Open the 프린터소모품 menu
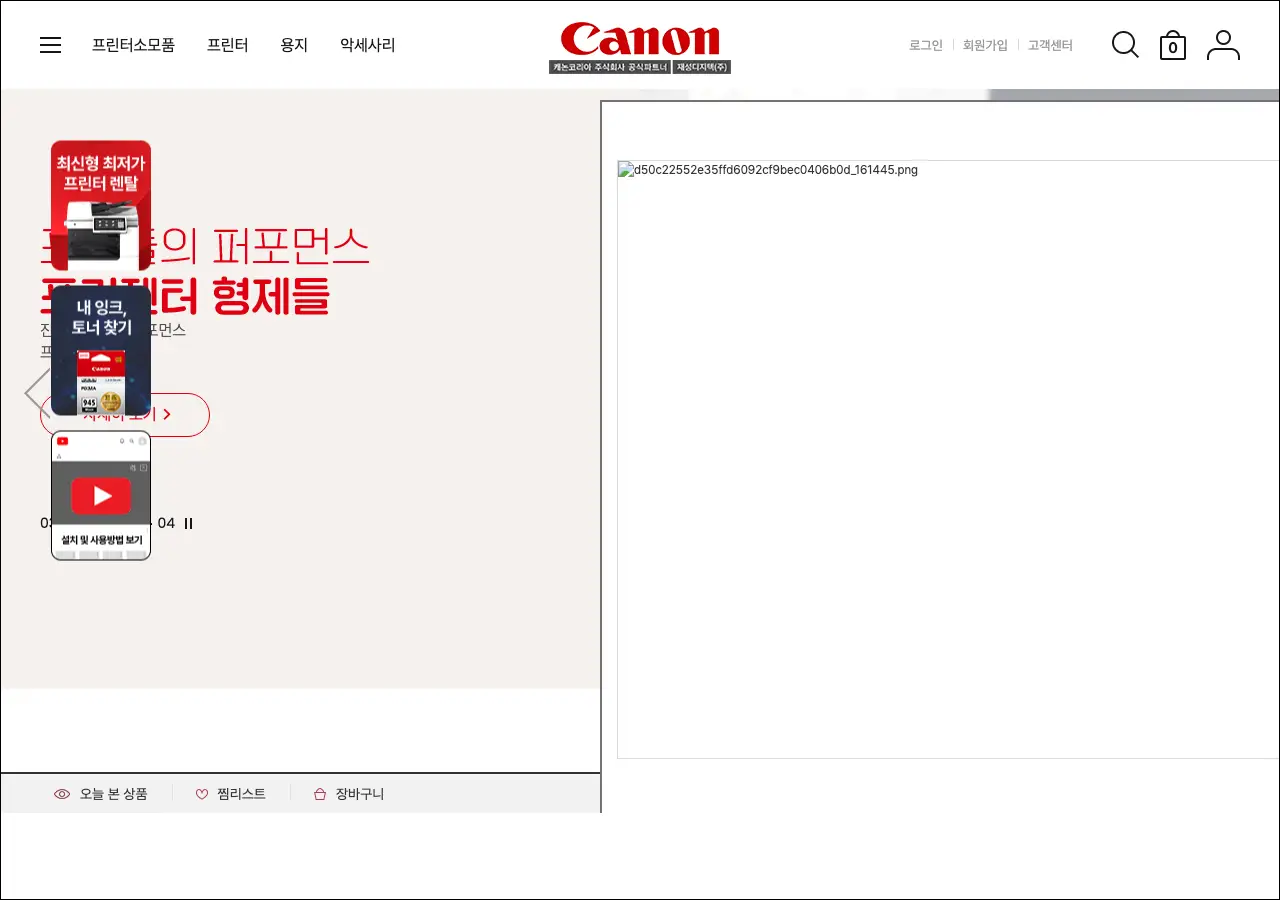Viewport: 1280px width, 900px height. (133, 45)
